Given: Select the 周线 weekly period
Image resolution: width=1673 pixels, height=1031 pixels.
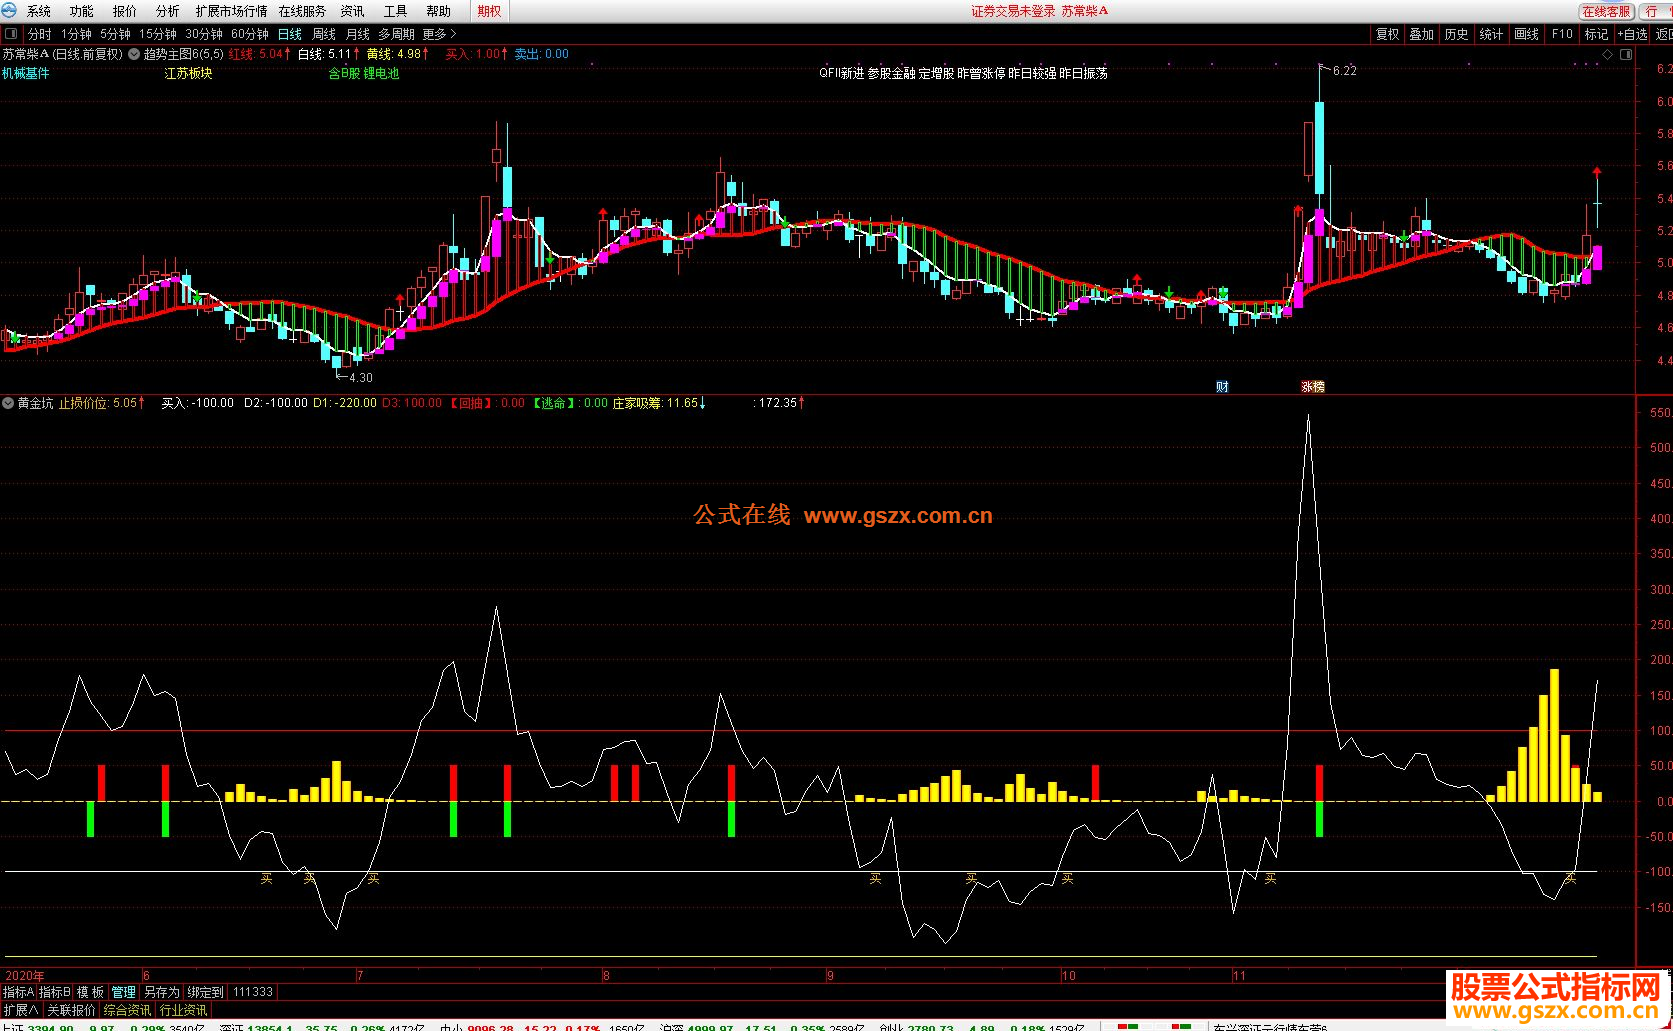Looking at the screenshot, I should [x=324, y=34].
